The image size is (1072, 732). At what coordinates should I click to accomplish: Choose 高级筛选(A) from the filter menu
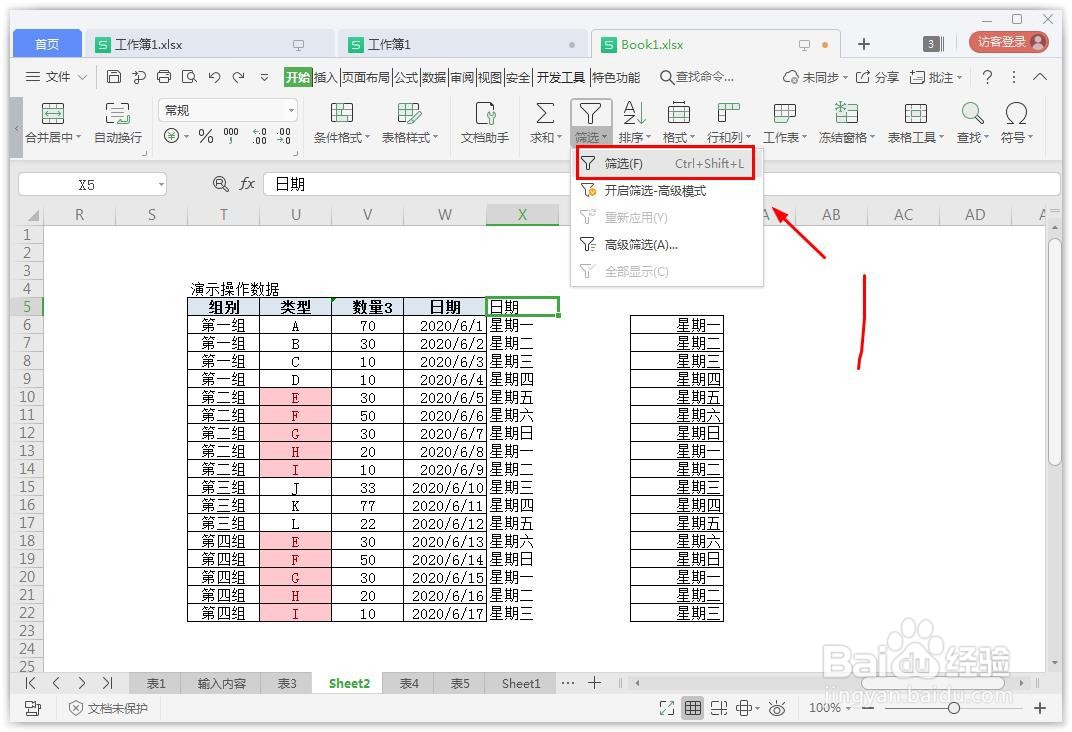[x=640, y=243]
